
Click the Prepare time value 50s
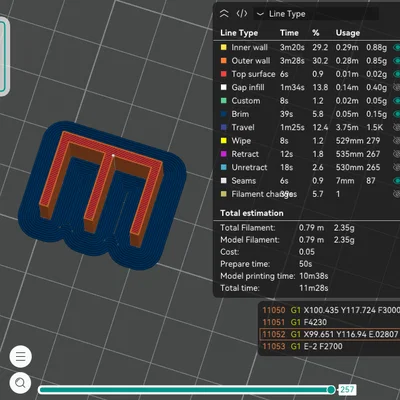(305, 264)
